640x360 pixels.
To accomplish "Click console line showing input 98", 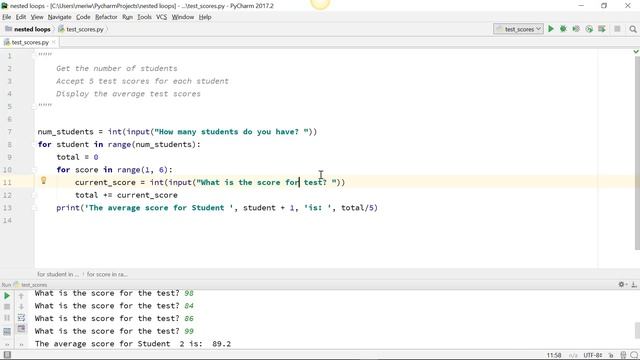I will [x=114, y=293].
